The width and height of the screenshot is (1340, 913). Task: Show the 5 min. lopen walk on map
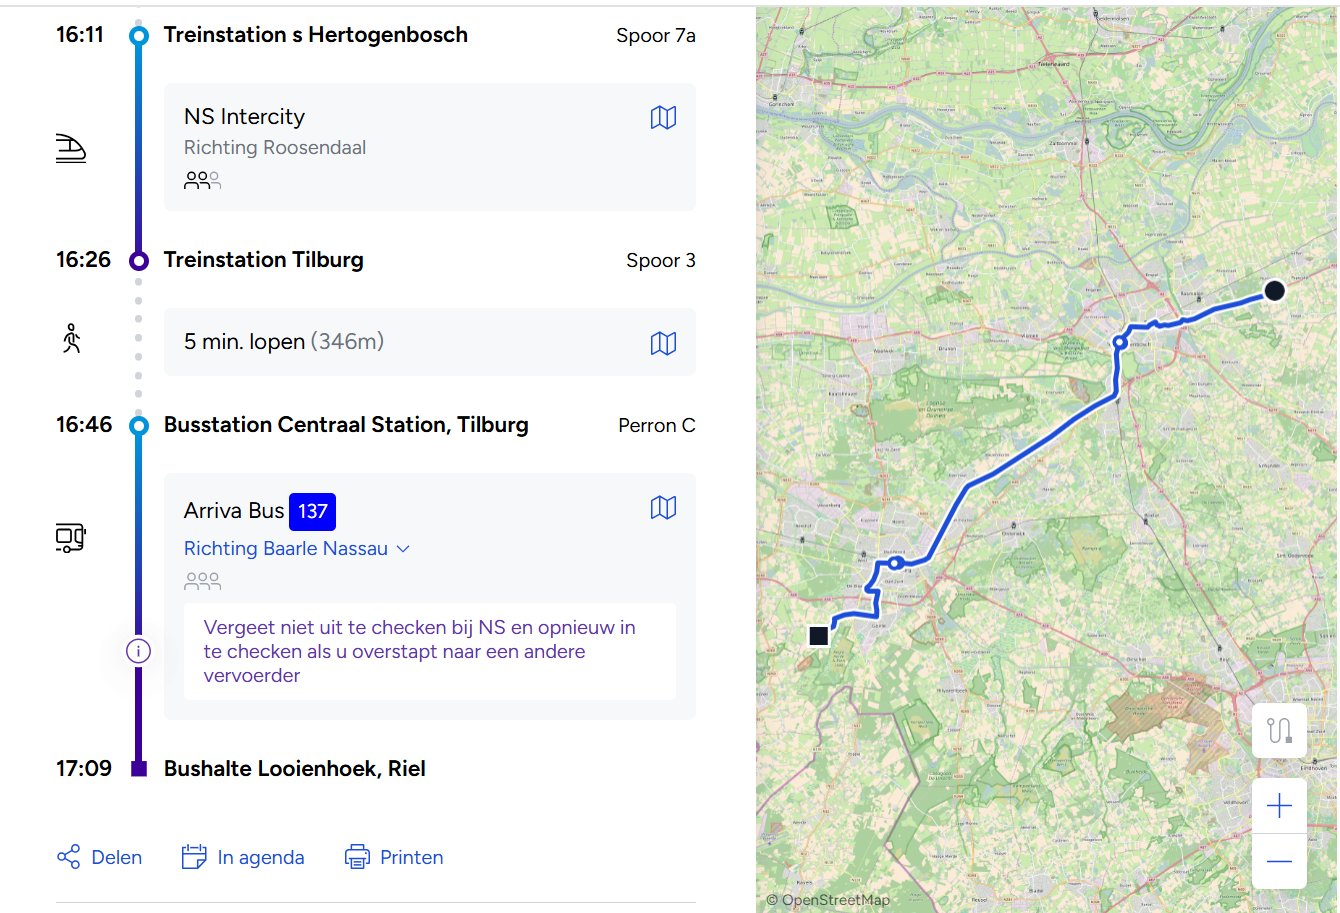click(663, 343)
